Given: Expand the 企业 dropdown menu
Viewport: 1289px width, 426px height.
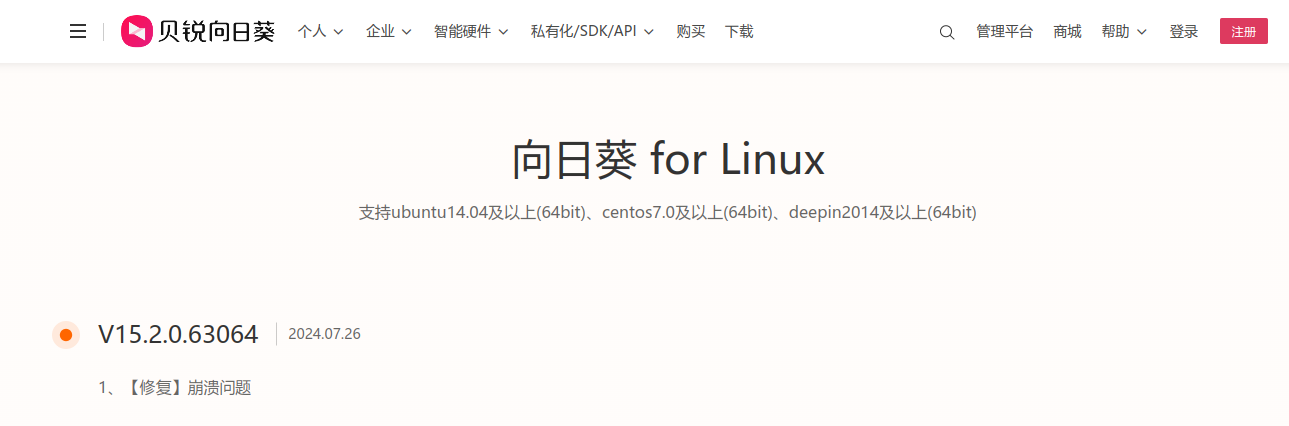Looking at the screenshot, I should point(389,32).
